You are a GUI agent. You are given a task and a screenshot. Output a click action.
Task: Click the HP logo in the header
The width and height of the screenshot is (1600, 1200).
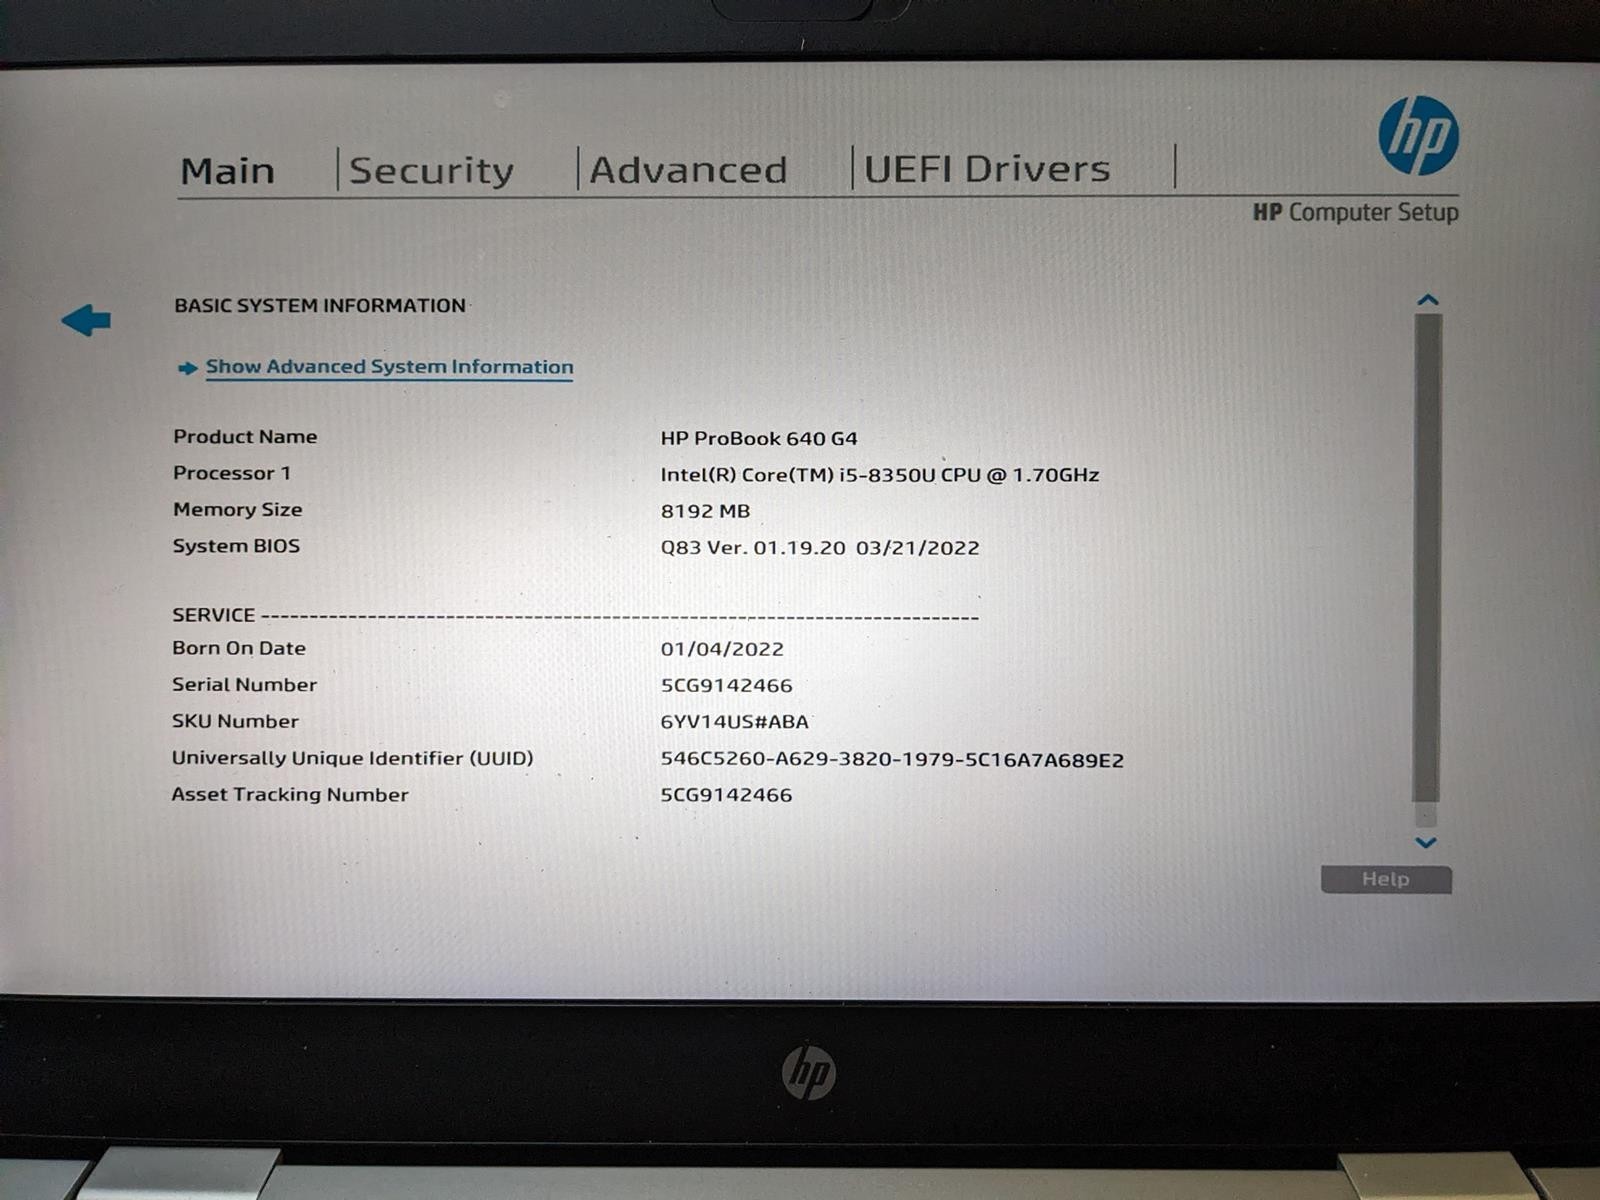click(x=1418, y=136)
